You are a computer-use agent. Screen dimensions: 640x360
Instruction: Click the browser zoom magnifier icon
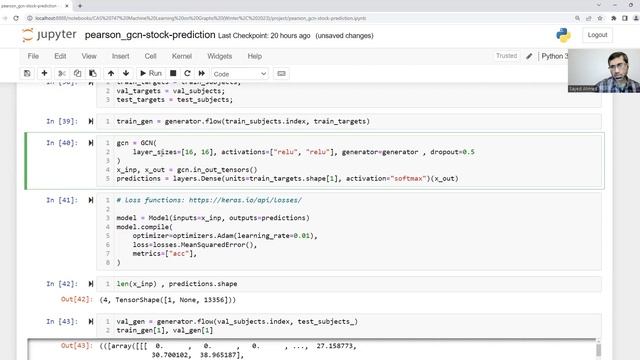click(577, 18)
